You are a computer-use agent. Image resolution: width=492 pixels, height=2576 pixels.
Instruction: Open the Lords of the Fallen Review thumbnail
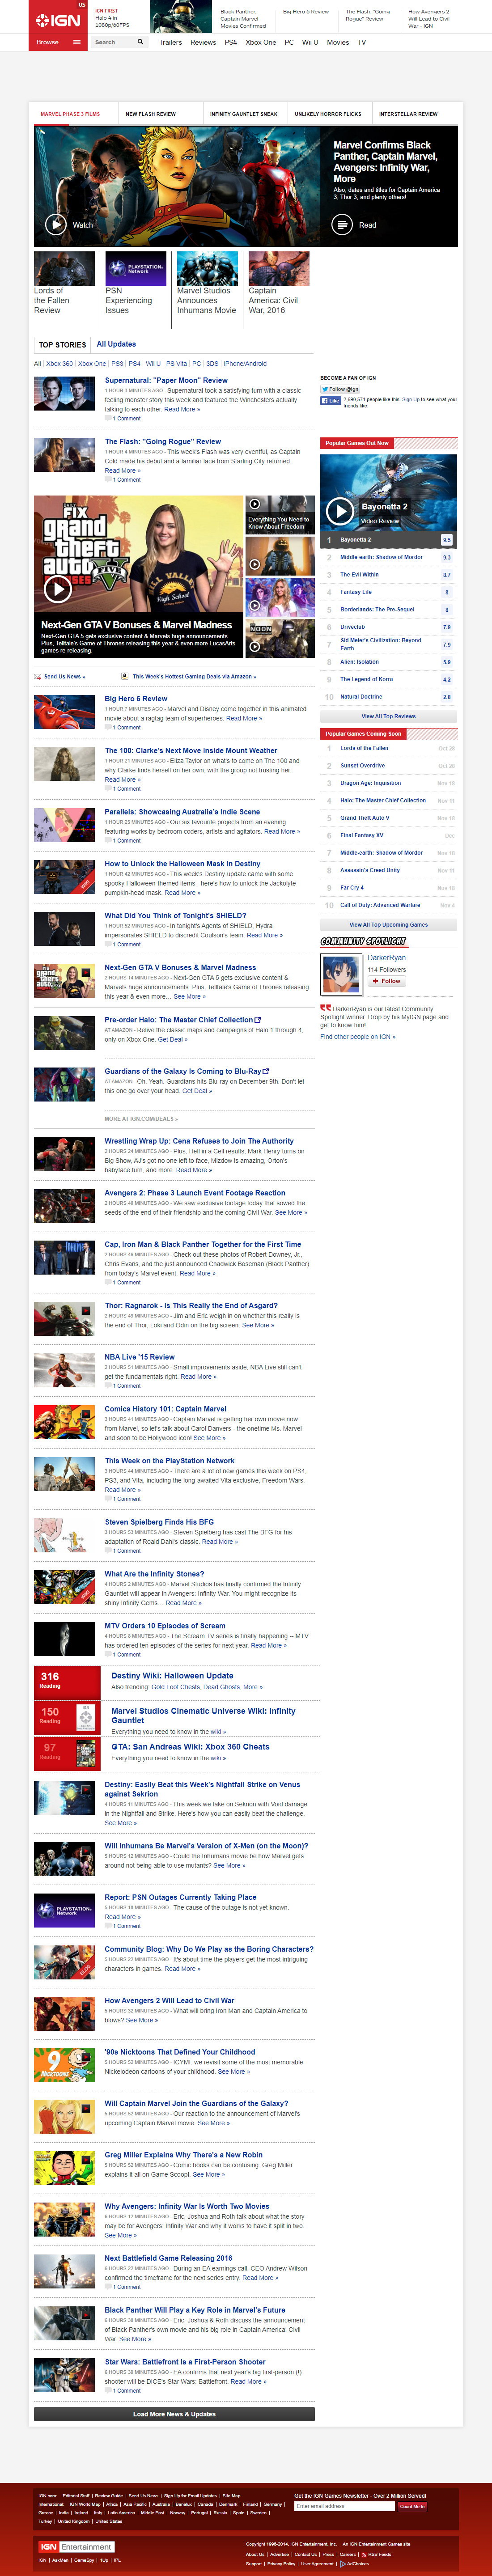click(65, 268)
